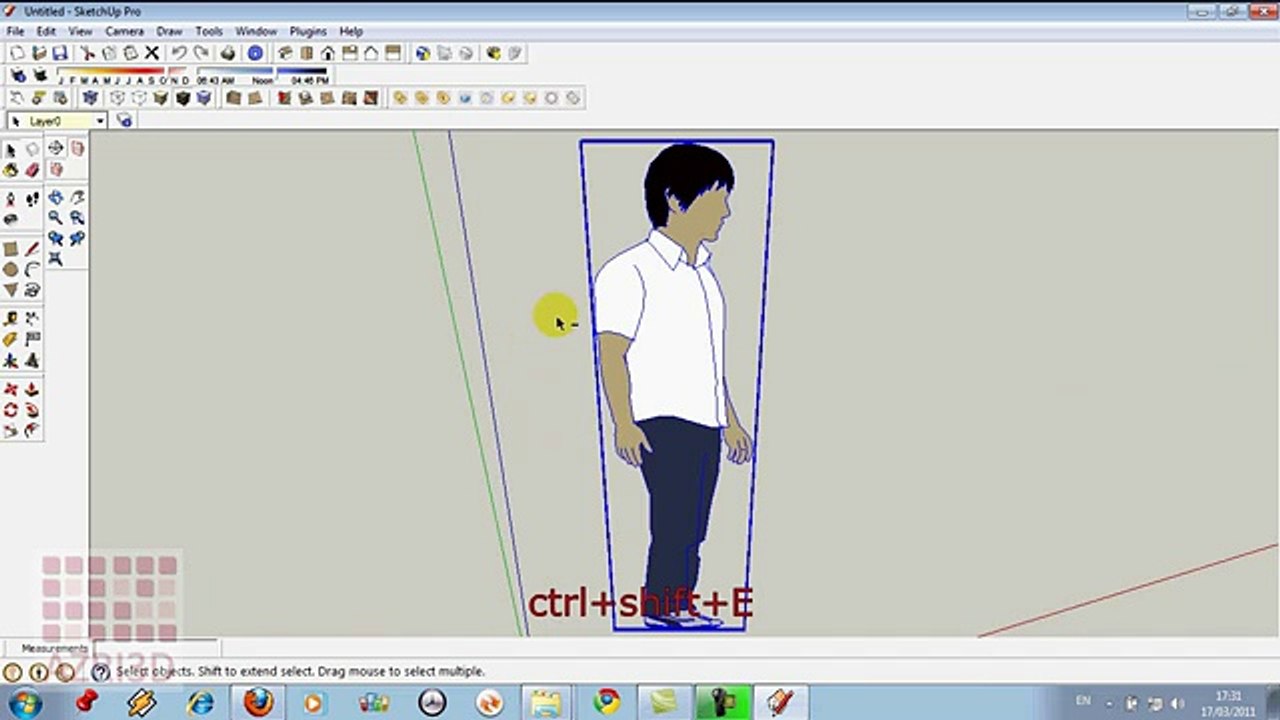Click the Erase (X) icon in the toolbar
1280x720 pixels.
(152, 53)
